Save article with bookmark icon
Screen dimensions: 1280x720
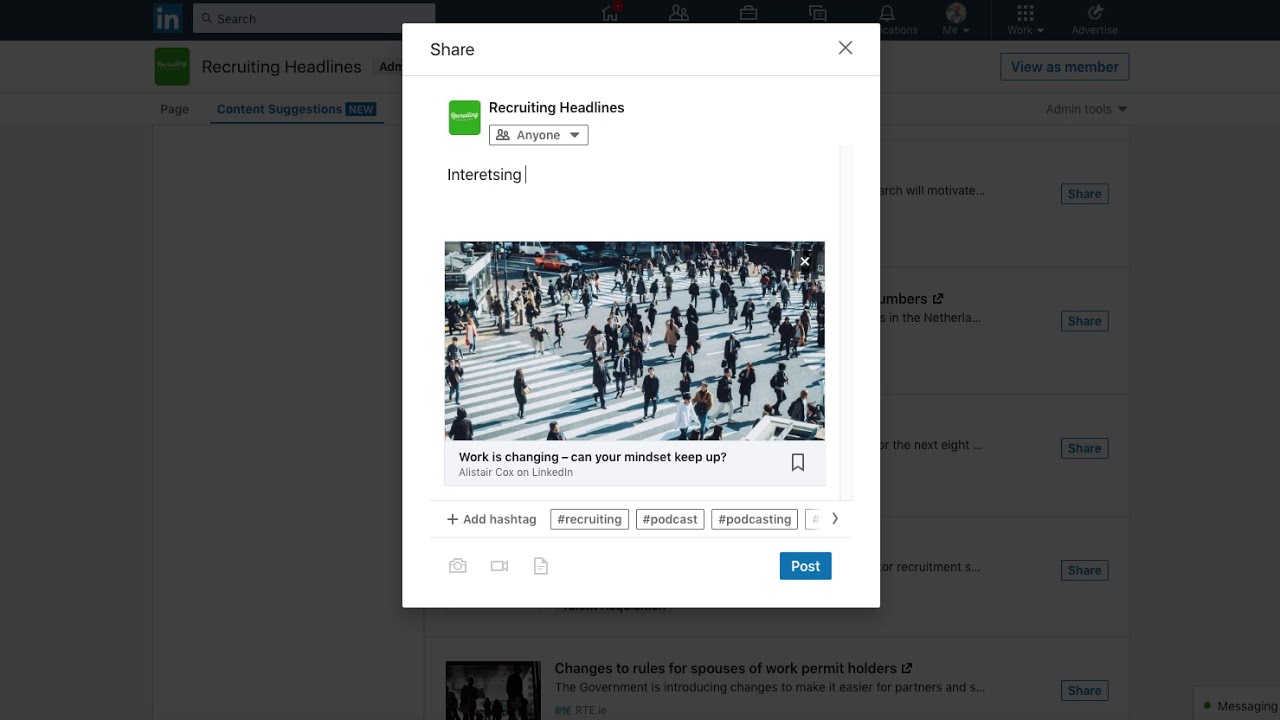(x=798, y=462)
